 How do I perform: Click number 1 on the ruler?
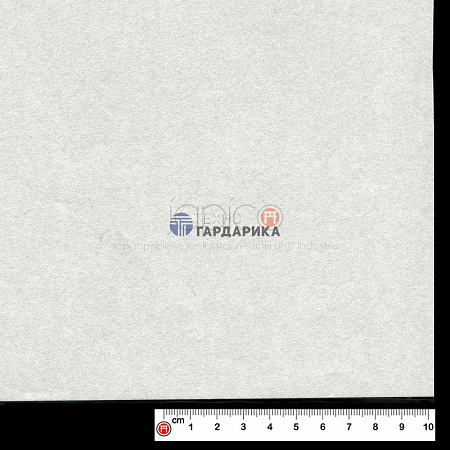[191, 427]
